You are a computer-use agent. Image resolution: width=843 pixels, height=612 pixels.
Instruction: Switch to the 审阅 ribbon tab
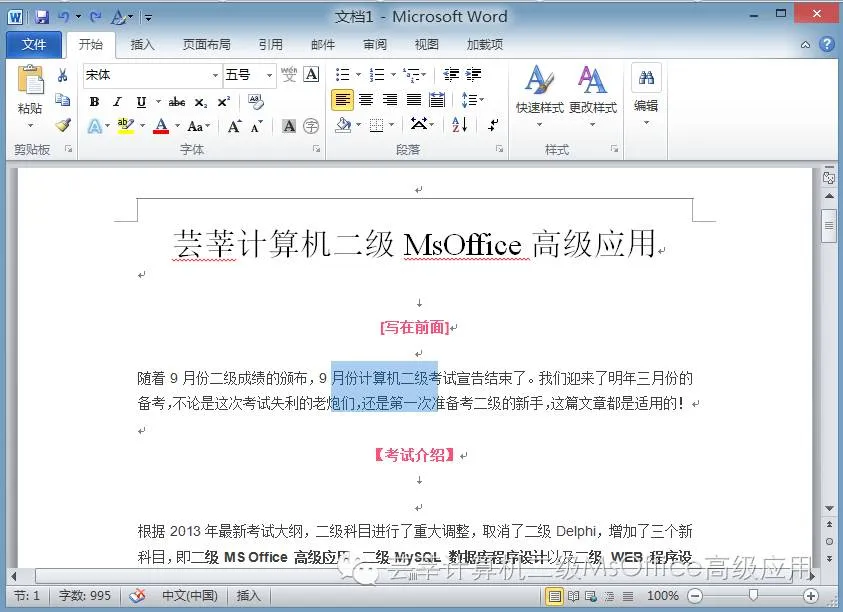click(x=375, y=45)
